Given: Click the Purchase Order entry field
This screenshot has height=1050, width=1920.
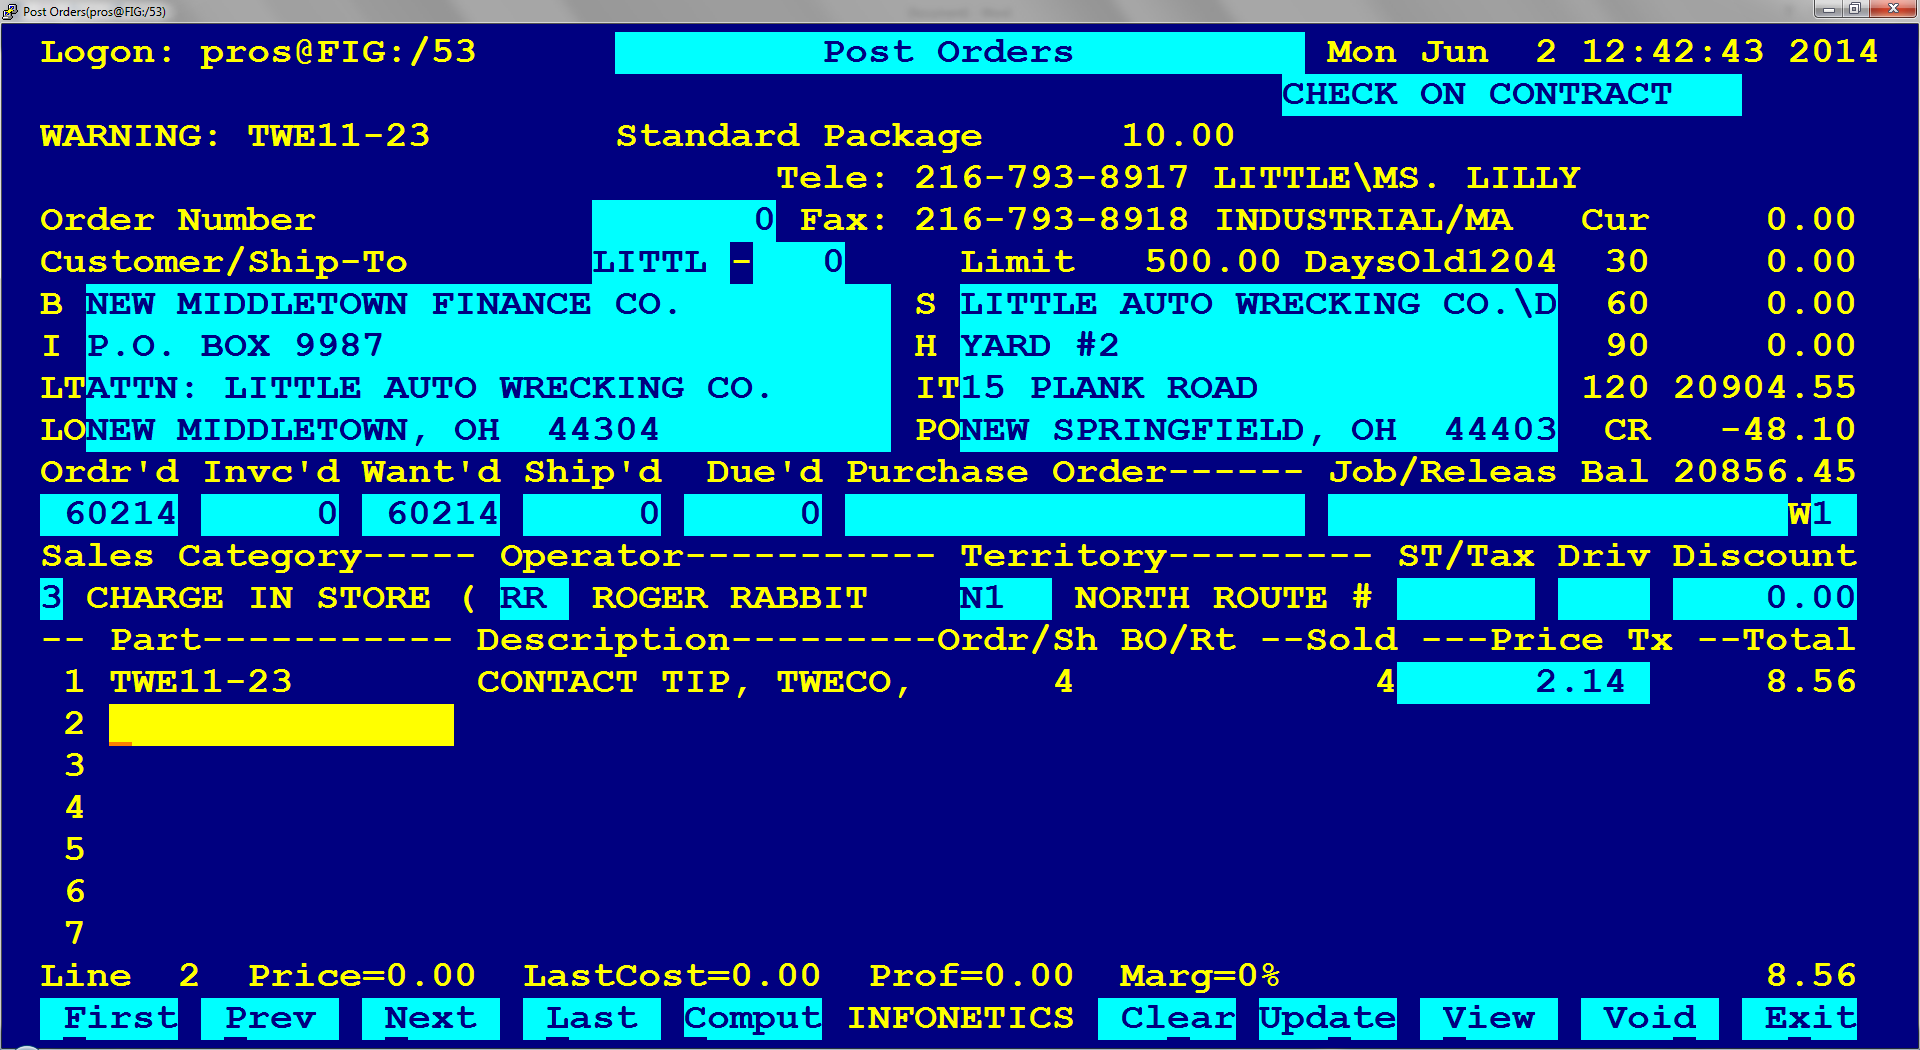Looking at the screenshot, I should (1074, 514).
